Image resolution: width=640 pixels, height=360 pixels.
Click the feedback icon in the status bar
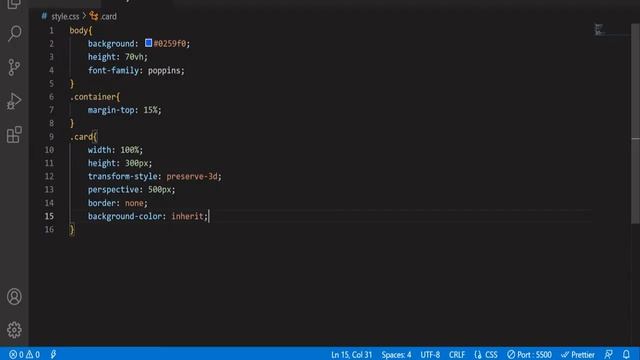pos(609,354)
